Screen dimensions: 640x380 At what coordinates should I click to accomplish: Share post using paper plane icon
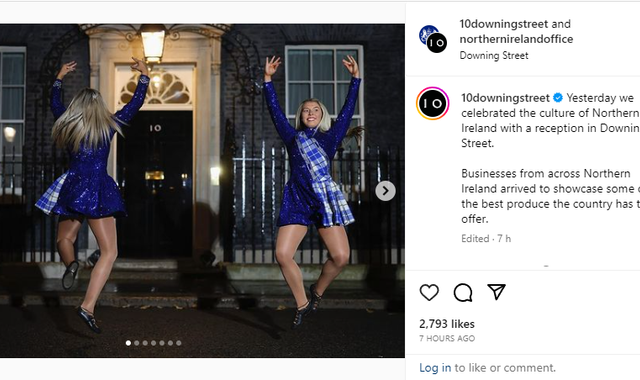[x=496, y=292]
